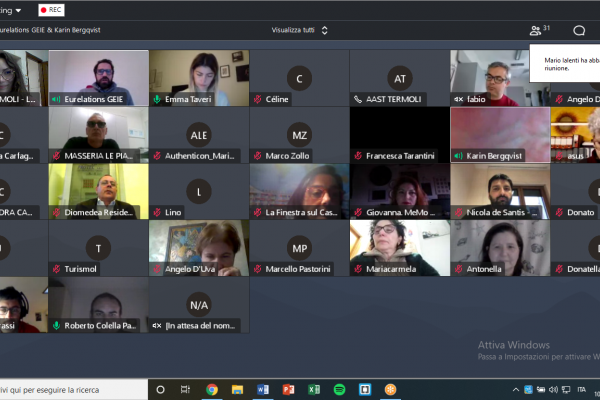Click muted mic icon beside Marcello Pastorini

[x=258, y=269]
